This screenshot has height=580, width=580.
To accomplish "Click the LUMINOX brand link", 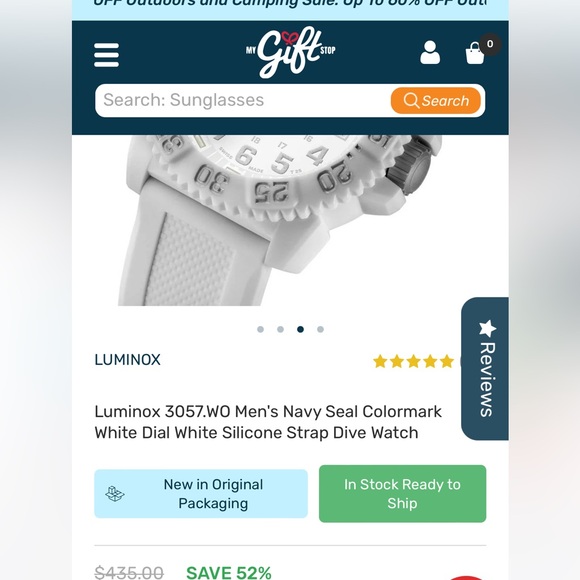I will pos(127,360).
